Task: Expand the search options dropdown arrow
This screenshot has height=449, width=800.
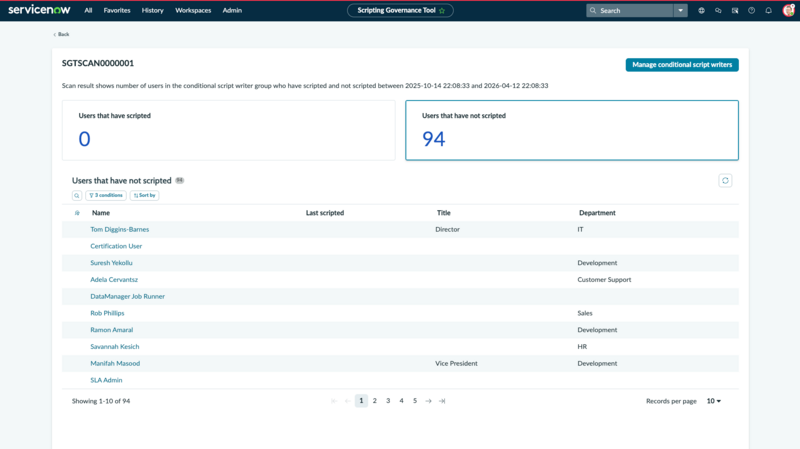Action: coord(681,10)
